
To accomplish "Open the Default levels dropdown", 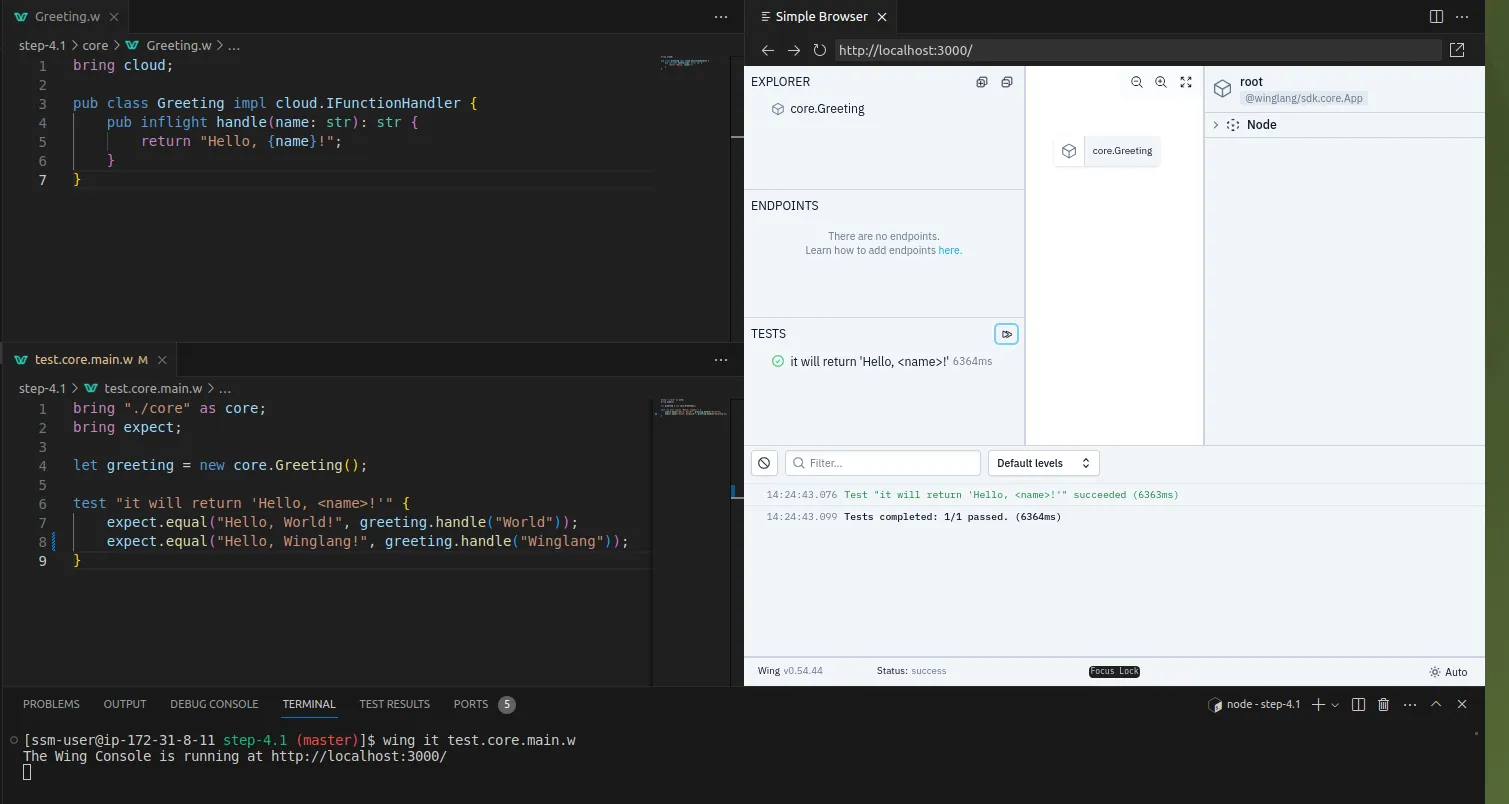I will pos(1043,463).
